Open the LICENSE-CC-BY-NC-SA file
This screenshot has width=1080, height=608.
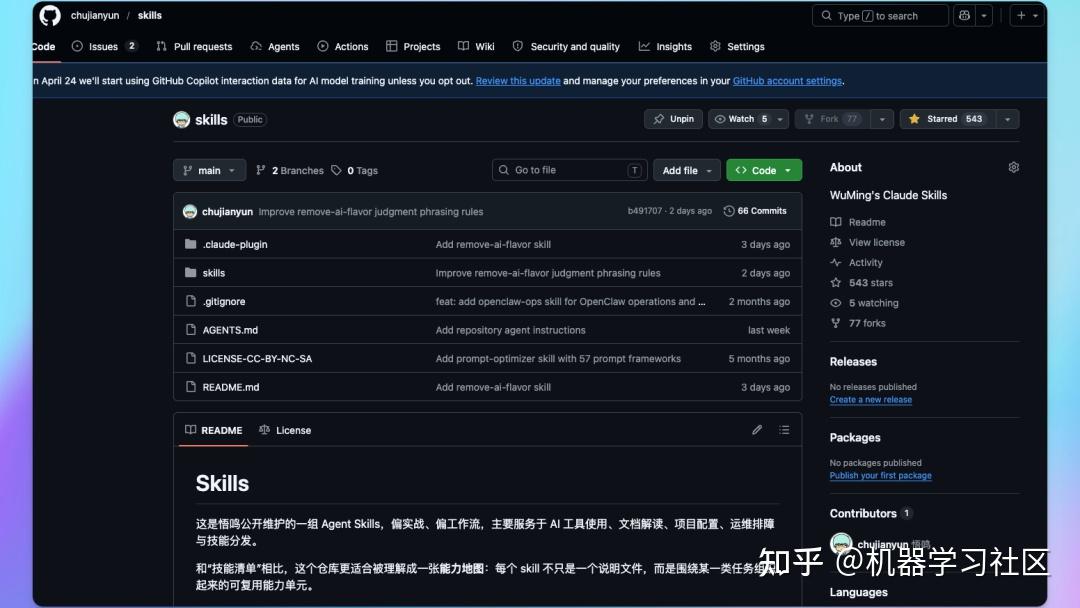pyautogui.click(x=257, y=359)
